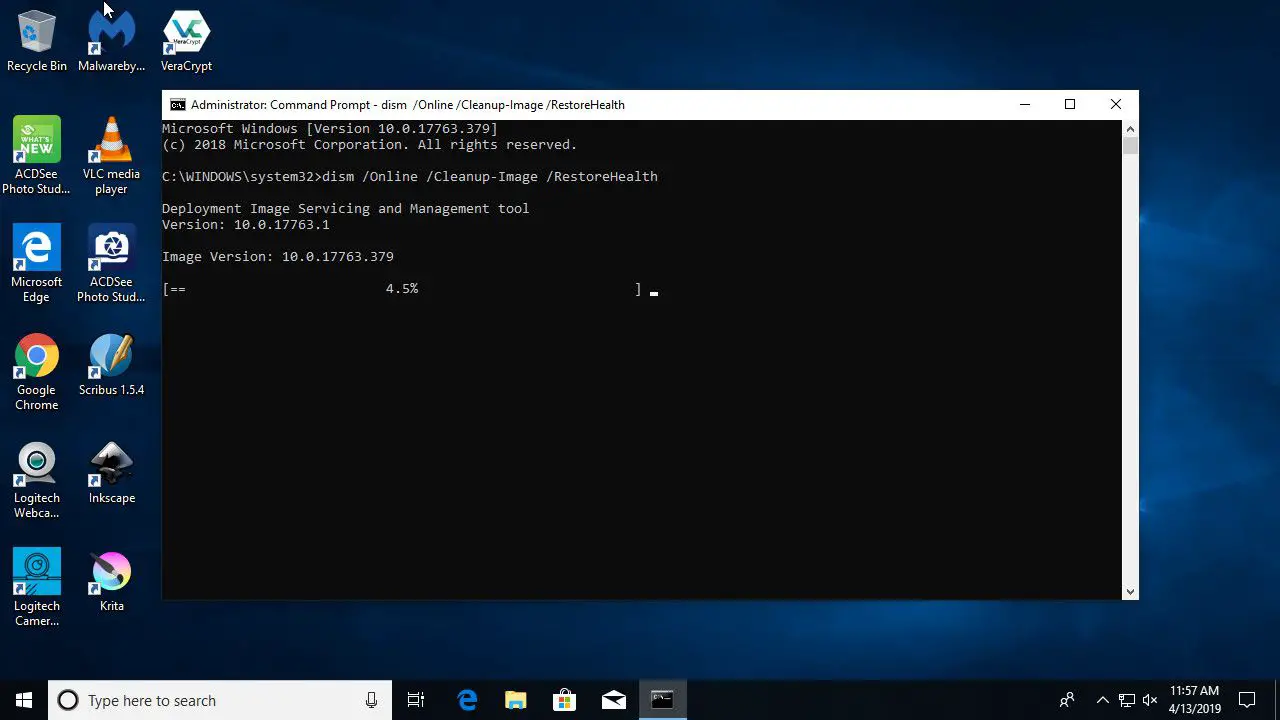1280x720 pixels.
Task: Click Command Prompt title bar system icon
Action: coord(177,105)
